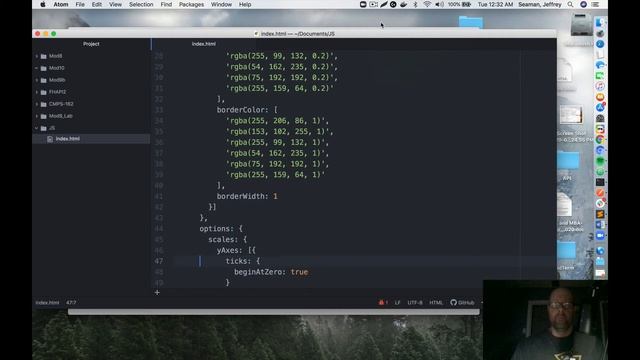Click the screen recording menu bar icon

click(x=373, y=4)
